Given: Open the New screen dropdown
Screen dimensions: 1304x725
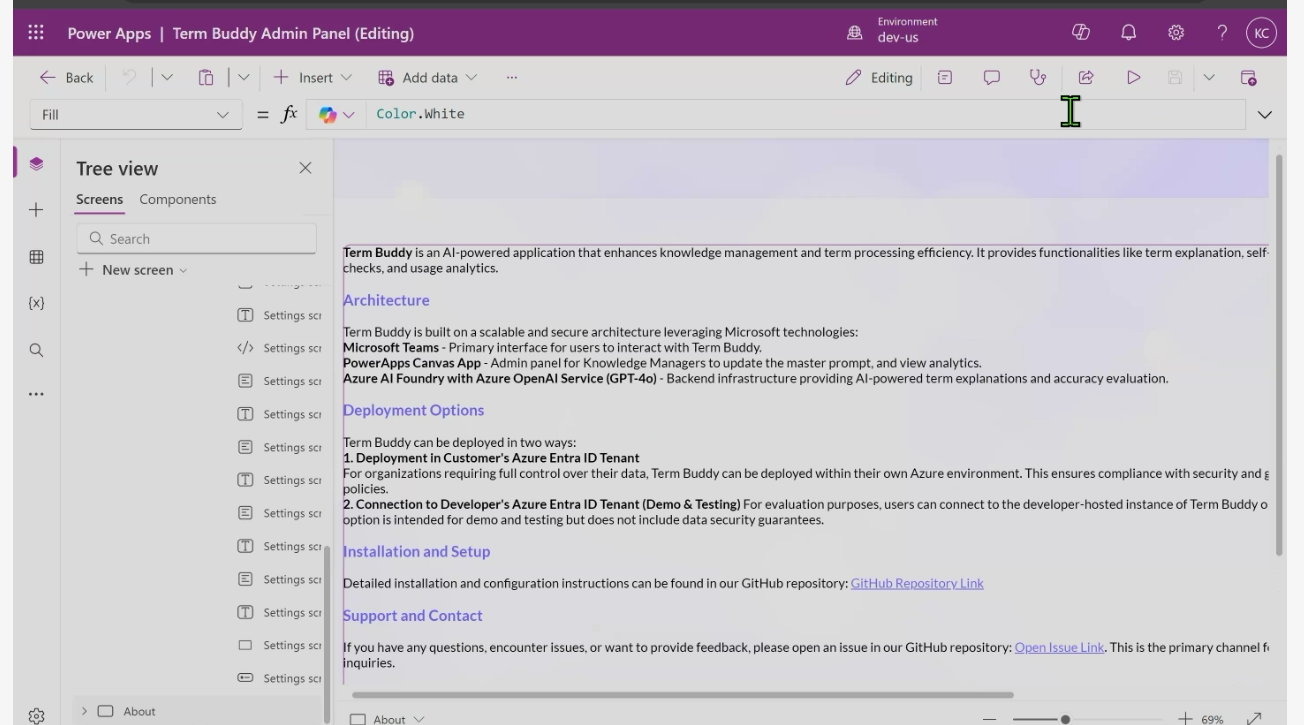Looking at the screenshot, I should (x=132, y=270).
